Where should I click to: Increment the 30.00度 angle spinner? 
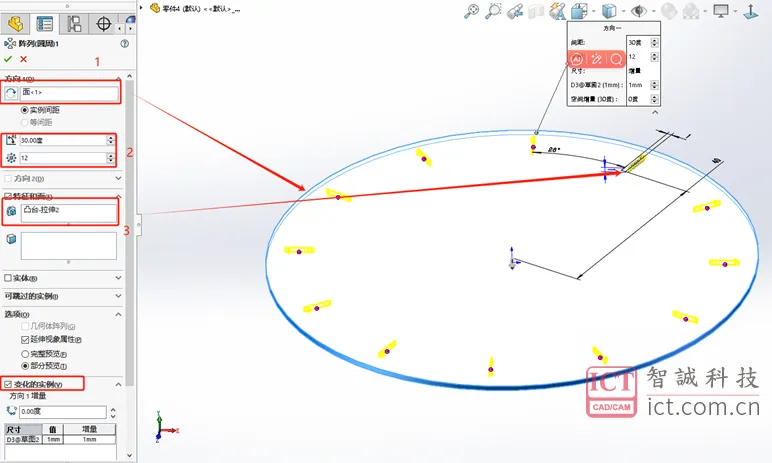click(110, 138)
